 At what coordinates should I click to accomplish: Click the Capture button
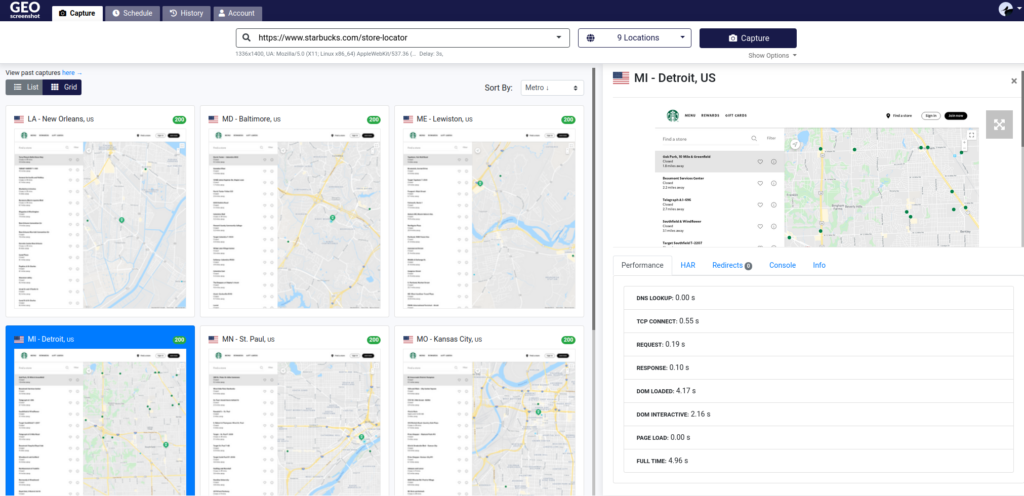[x=748, y=38]
